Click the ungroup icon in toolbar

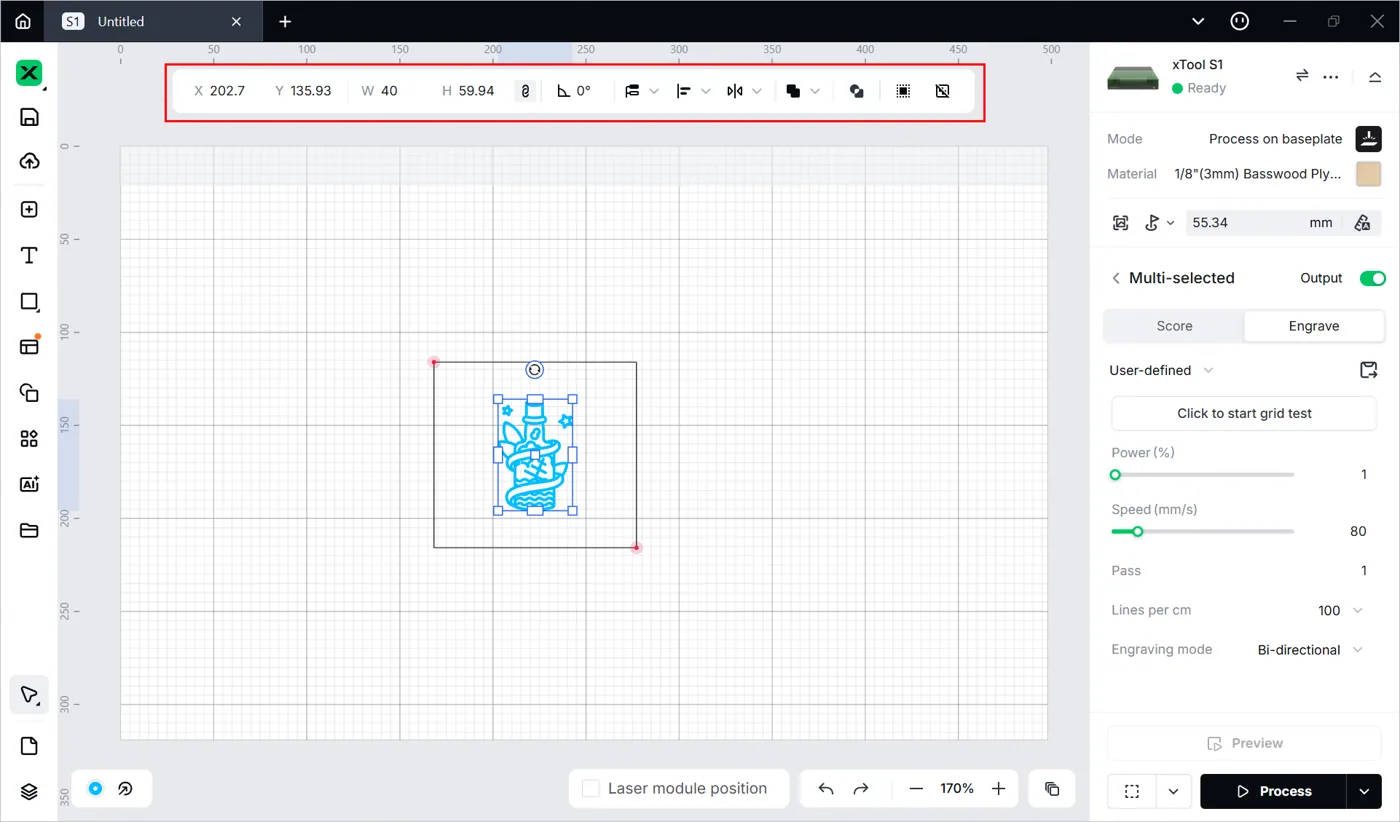click(942, 91)
